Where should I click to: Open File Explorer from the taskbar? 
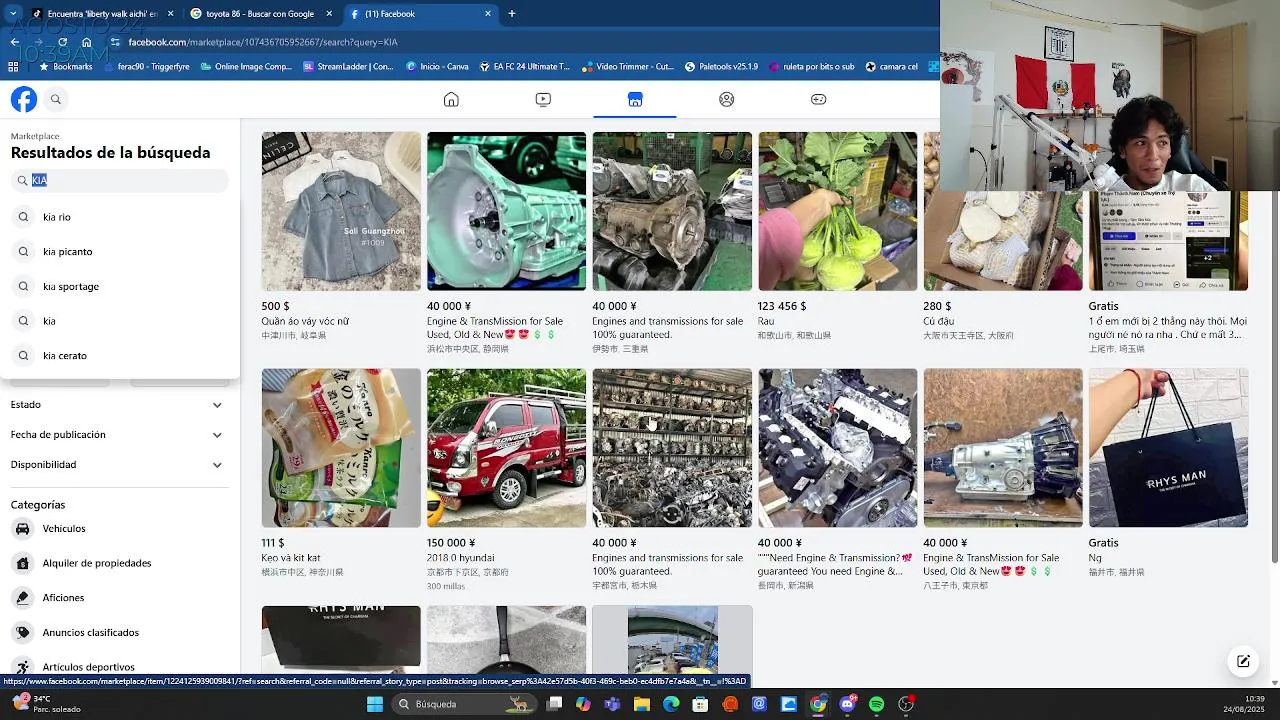(x=642, y=704)
